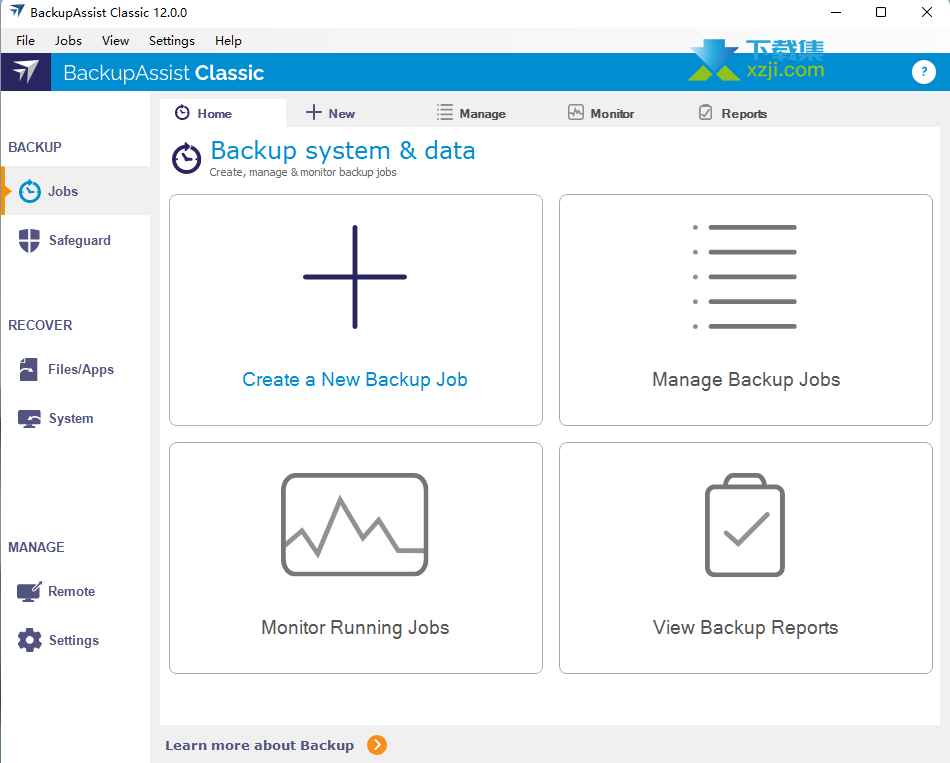
Task: Click Manage Backup Jobs label
Action: click(746, 379)
